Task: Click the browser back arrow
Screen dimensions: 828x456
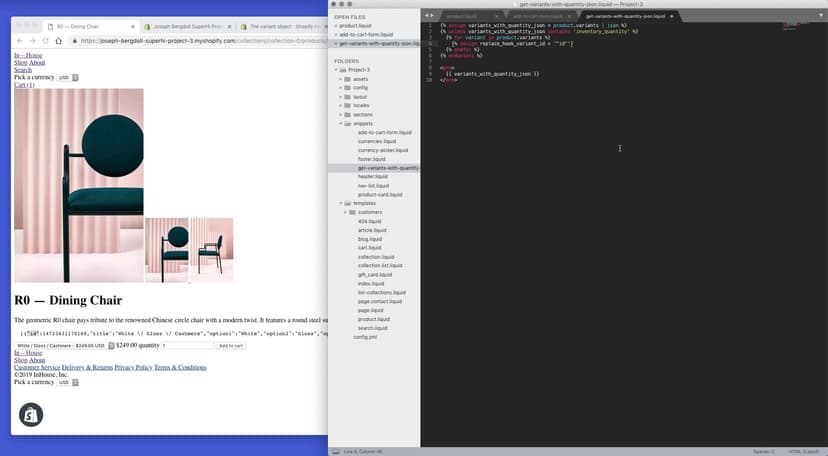Action: [18, 41]
